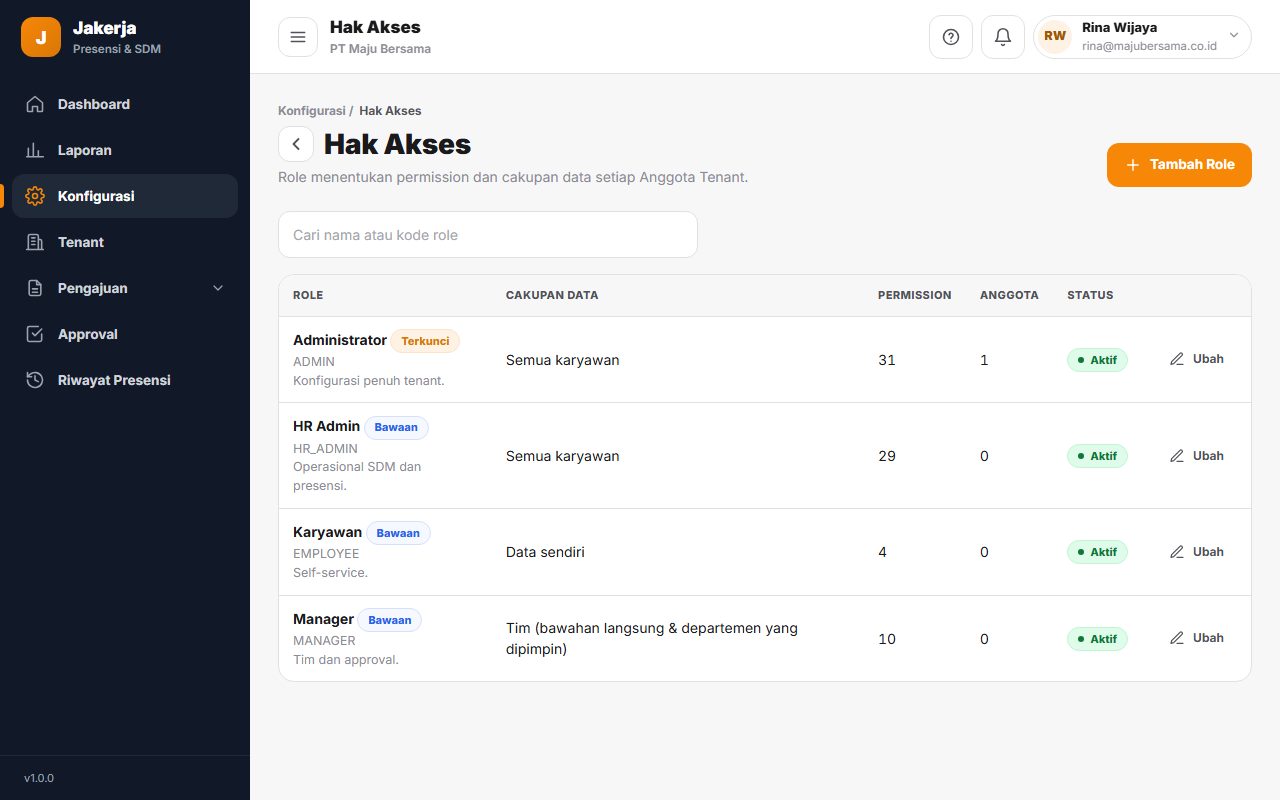
Task: Click the Tenant building icon
Action: pyautogui.click(x=35, y=242)
